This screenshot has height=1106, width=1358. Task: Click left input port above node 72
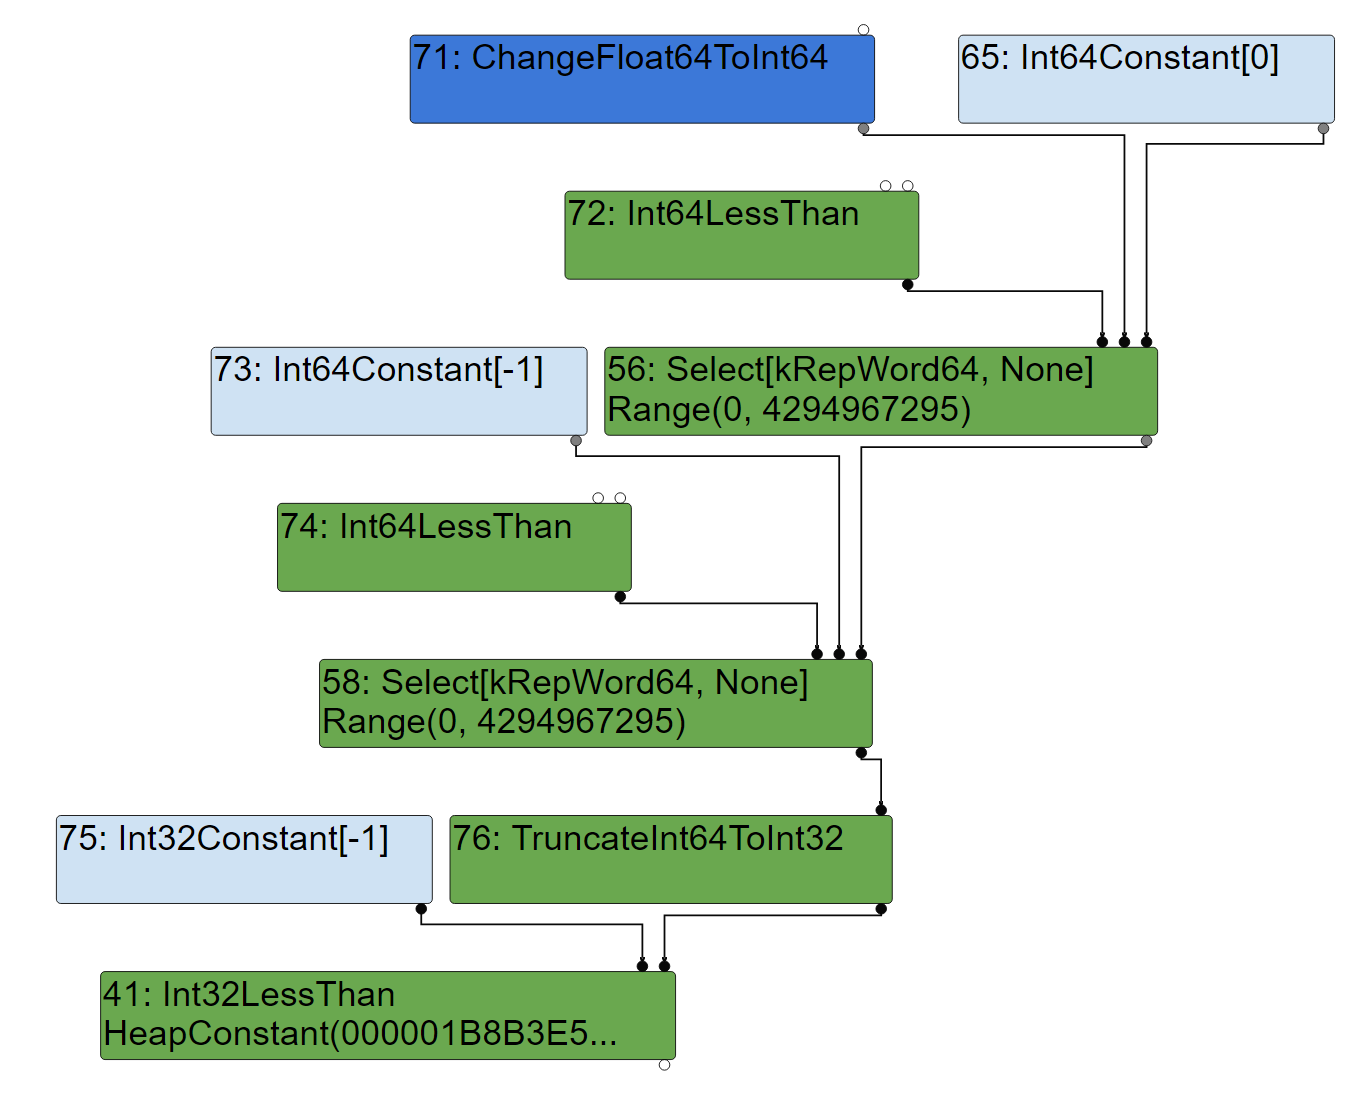(886, 186)
